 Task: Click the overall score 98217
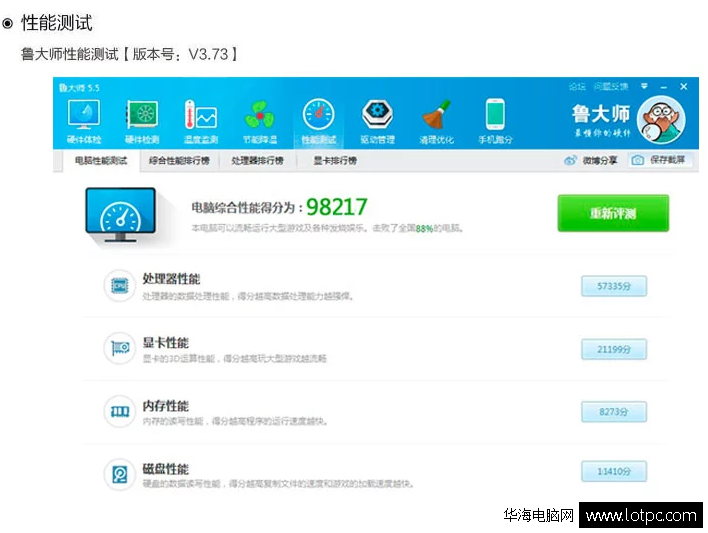pos(337,207)
